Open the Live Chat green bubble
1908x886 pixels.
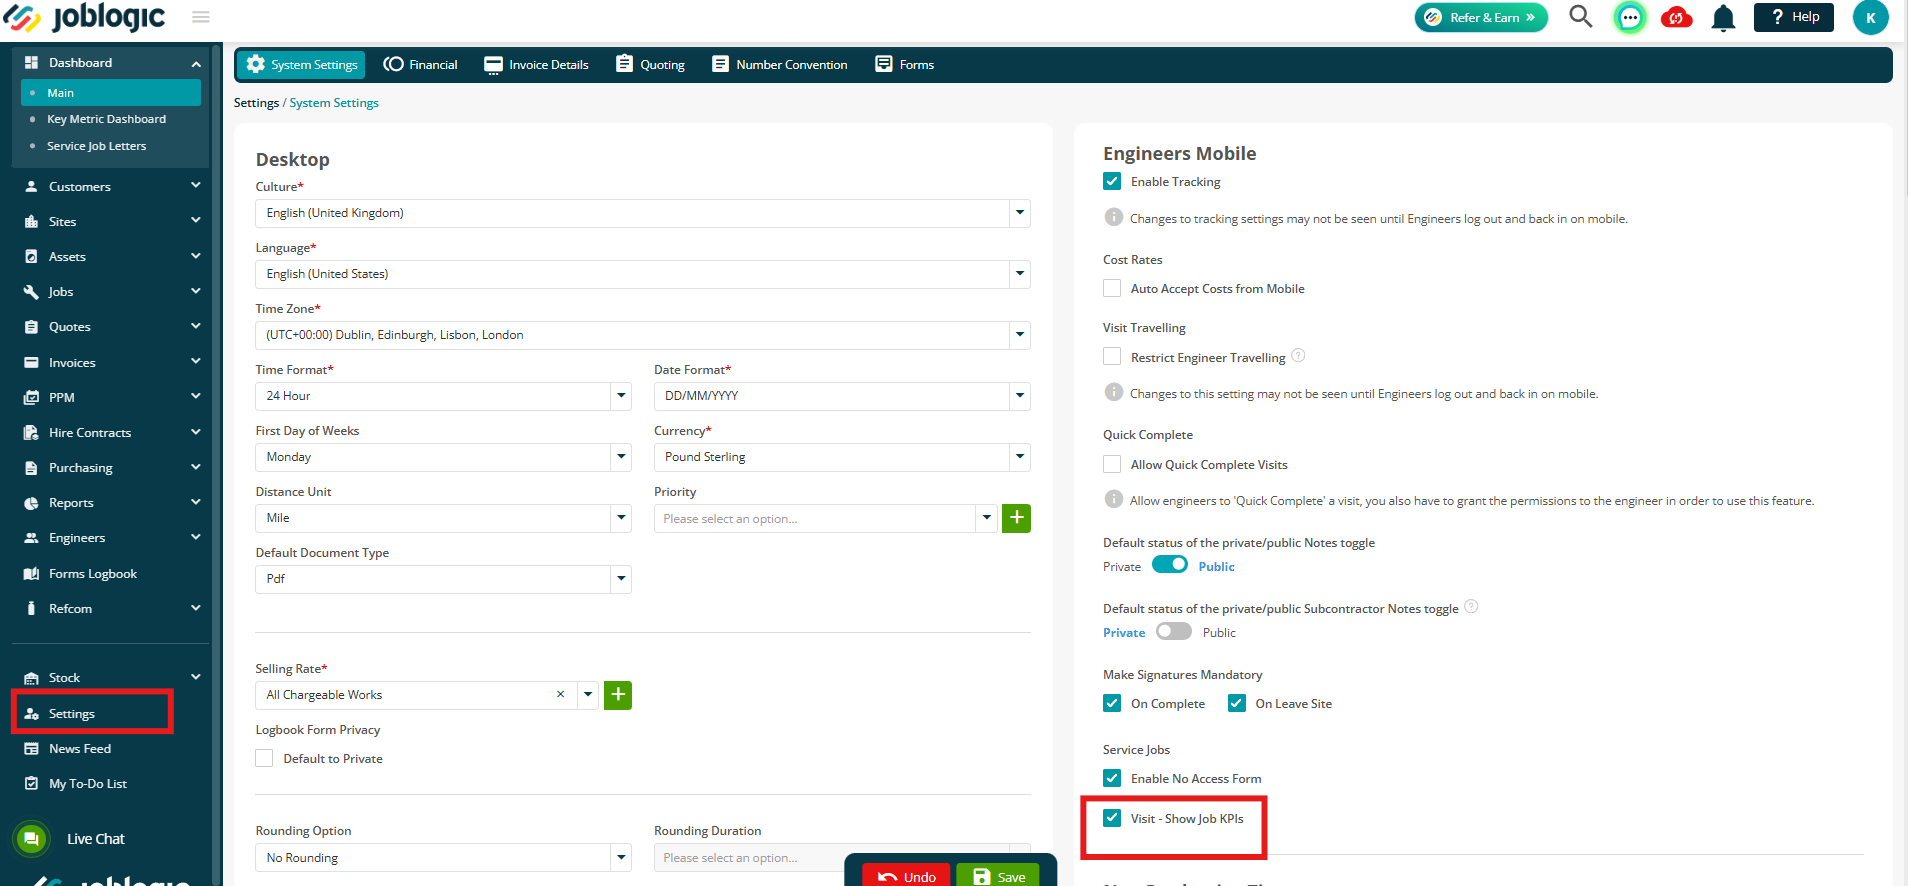pos(31,839)
